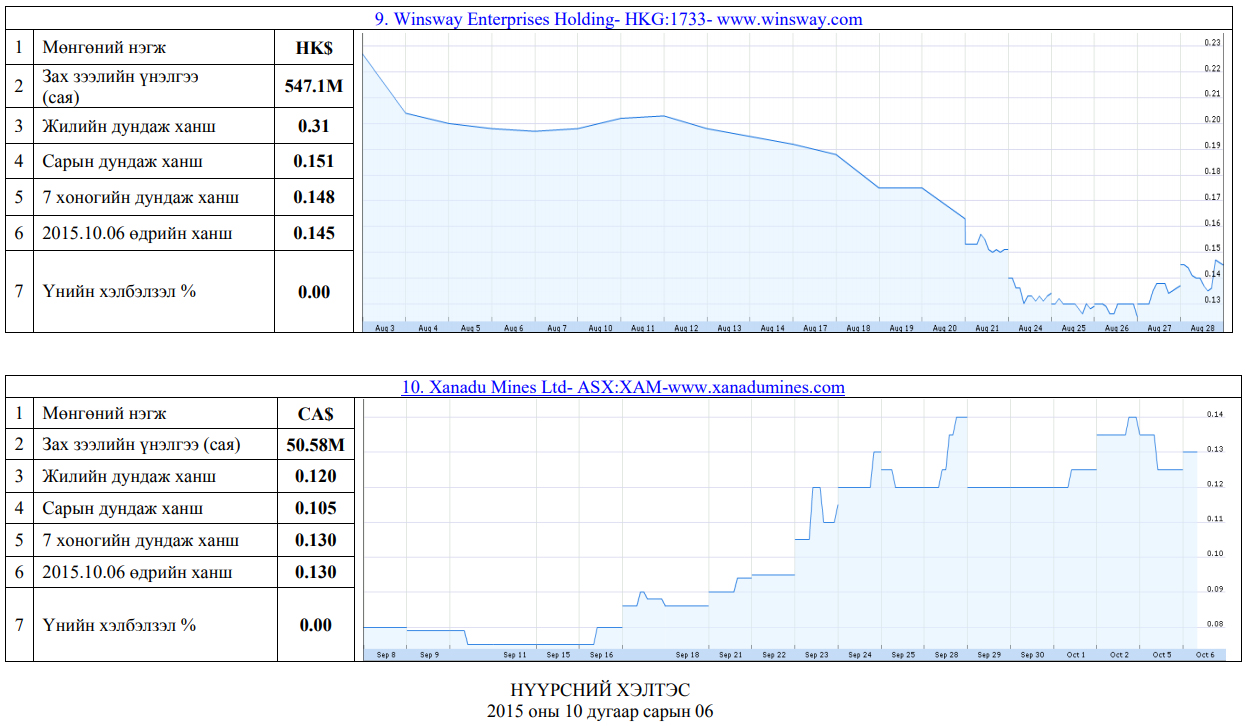1248x726 pixels.
Task: Click the Sep 8 date on Xanadu chart
Action: pyautogui.click(x=386, y=655)
